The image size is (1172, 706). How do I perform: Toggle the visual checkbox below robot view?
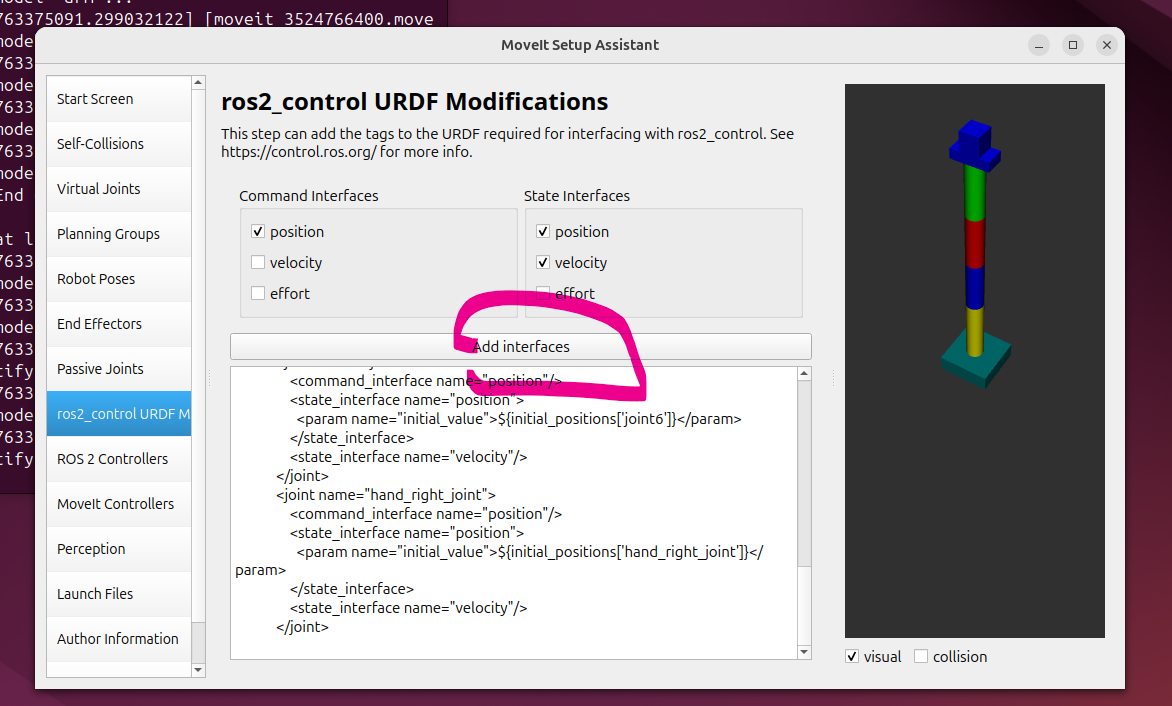point(852,656)
